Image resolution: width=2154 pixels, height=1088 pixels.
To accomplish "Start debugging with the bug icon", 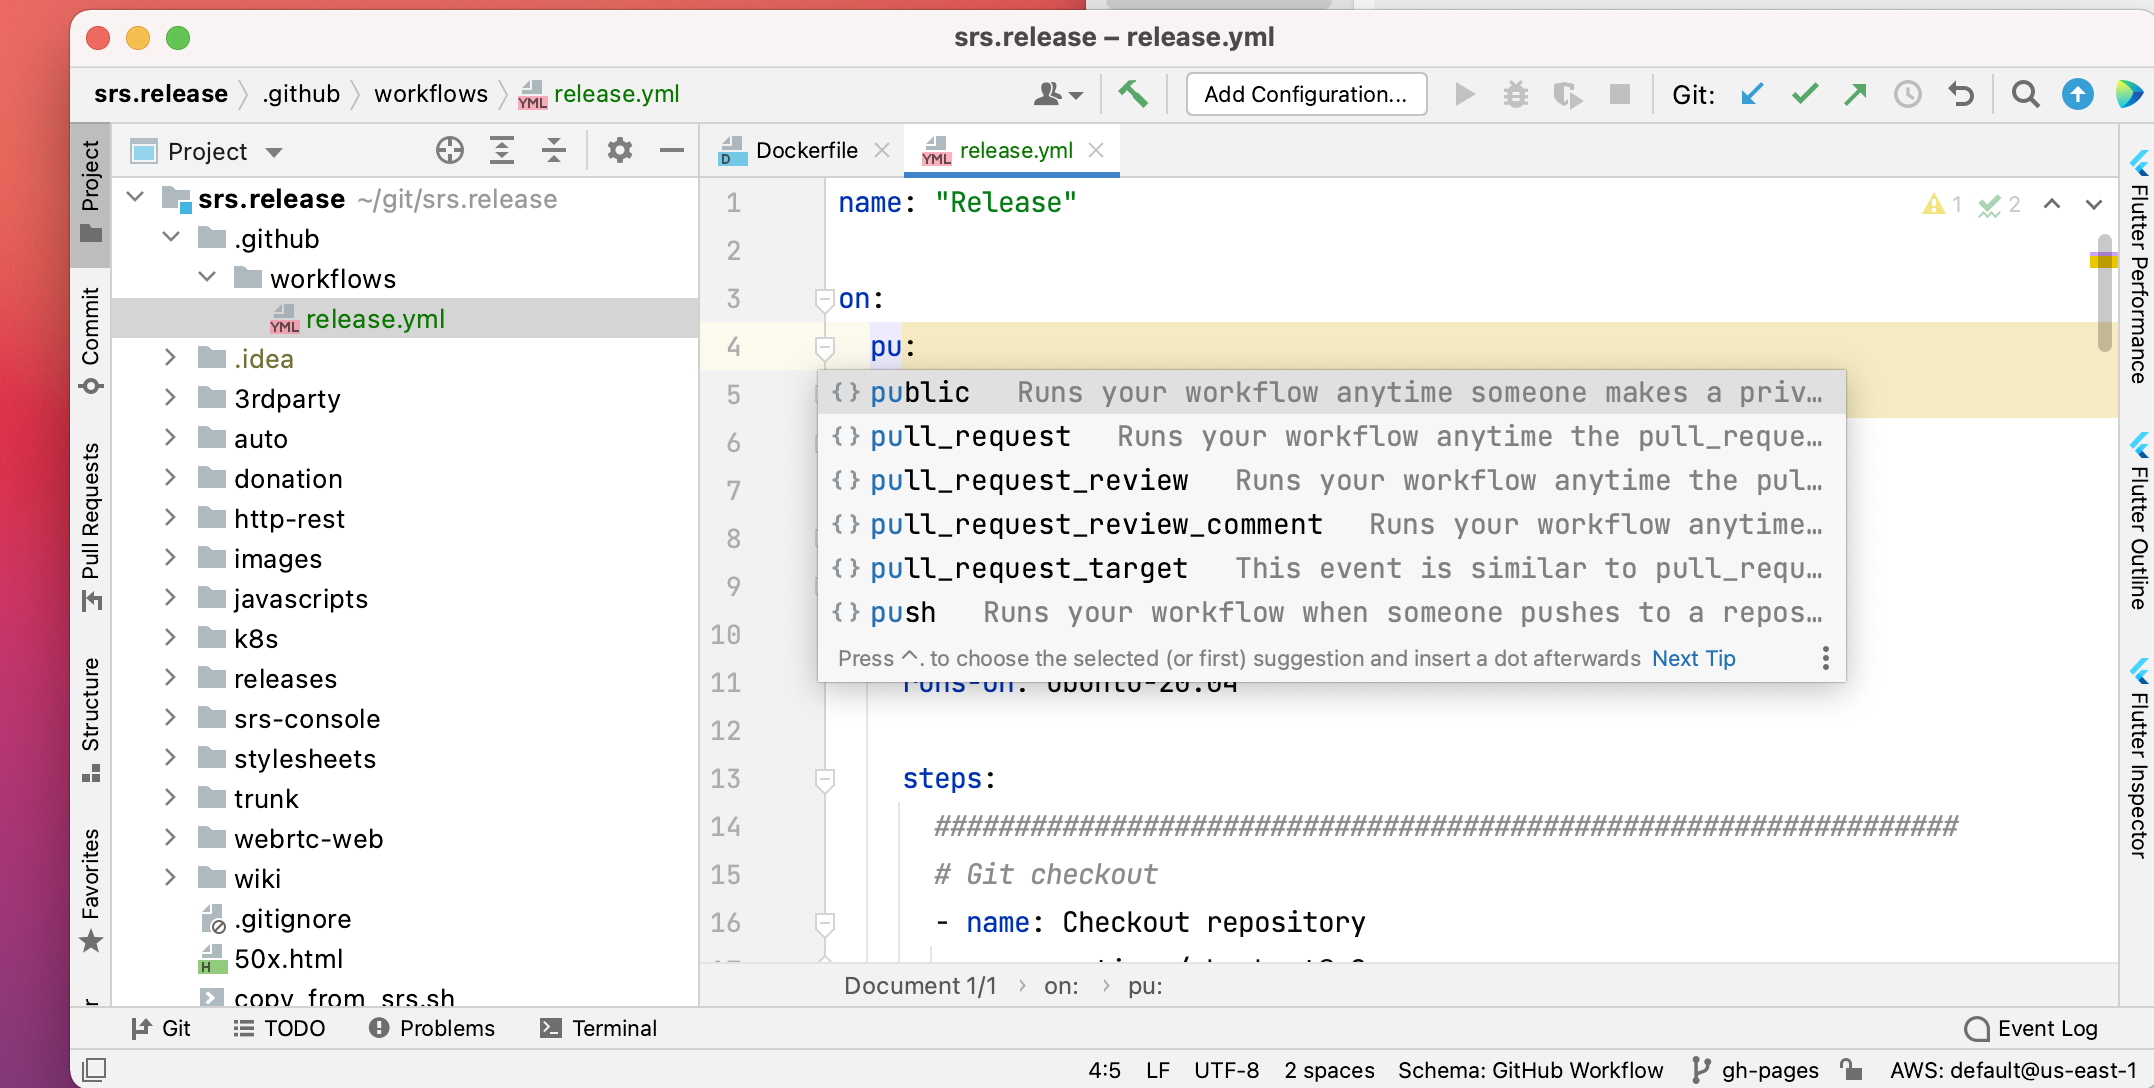I will pyautogui.click(x=1516, y=94).
